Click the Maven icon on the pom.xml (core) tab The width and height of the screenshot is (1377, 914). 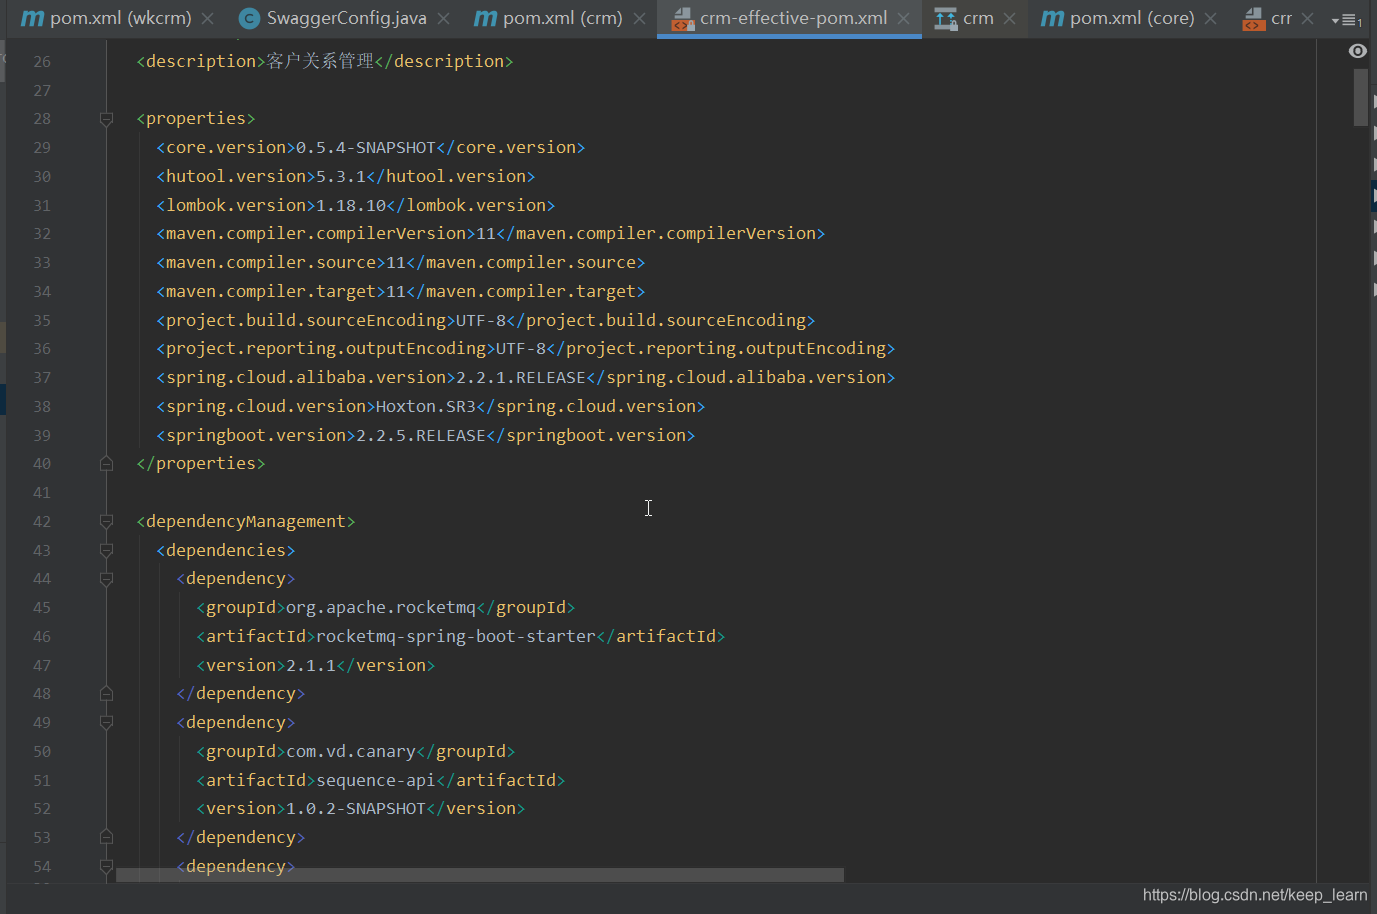pyautogui.click(x=1052, y=18)
